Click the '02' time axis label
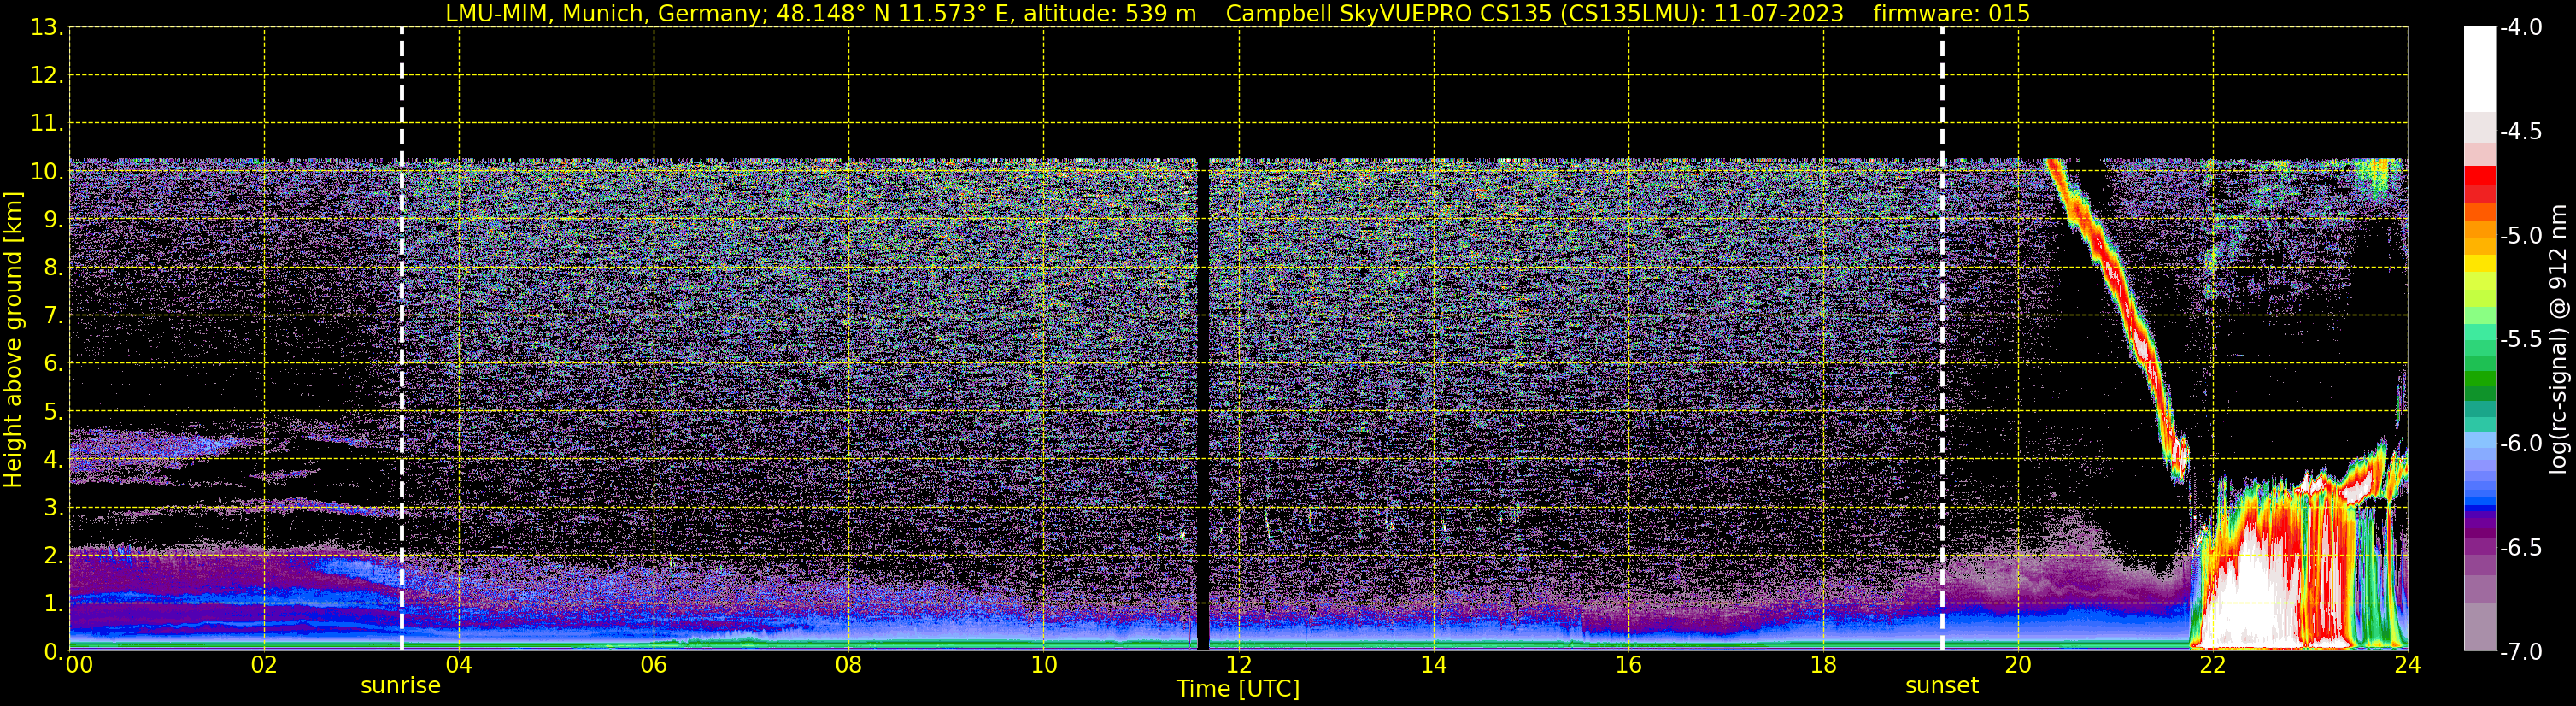 pos(264,665)
